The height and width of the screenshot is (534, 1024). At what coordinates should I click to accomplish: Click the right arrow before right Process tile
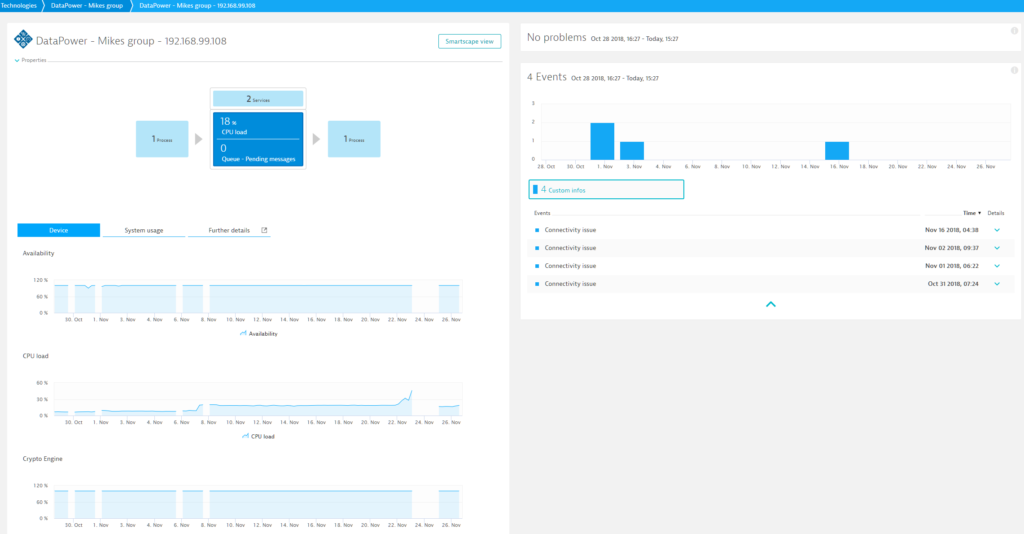(x=316, y=139)
